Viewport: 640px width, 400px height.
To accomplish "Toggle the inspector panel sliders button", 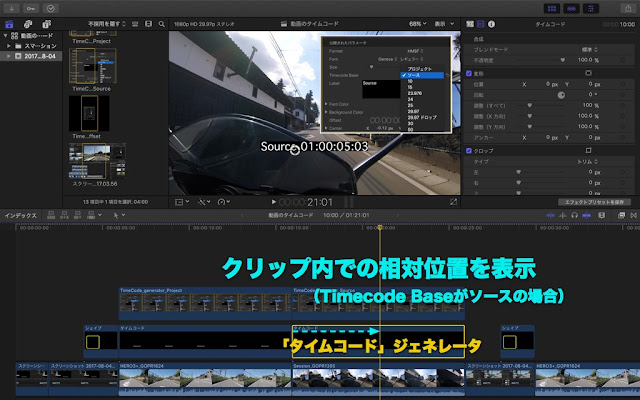I will [x=591, y=8].
